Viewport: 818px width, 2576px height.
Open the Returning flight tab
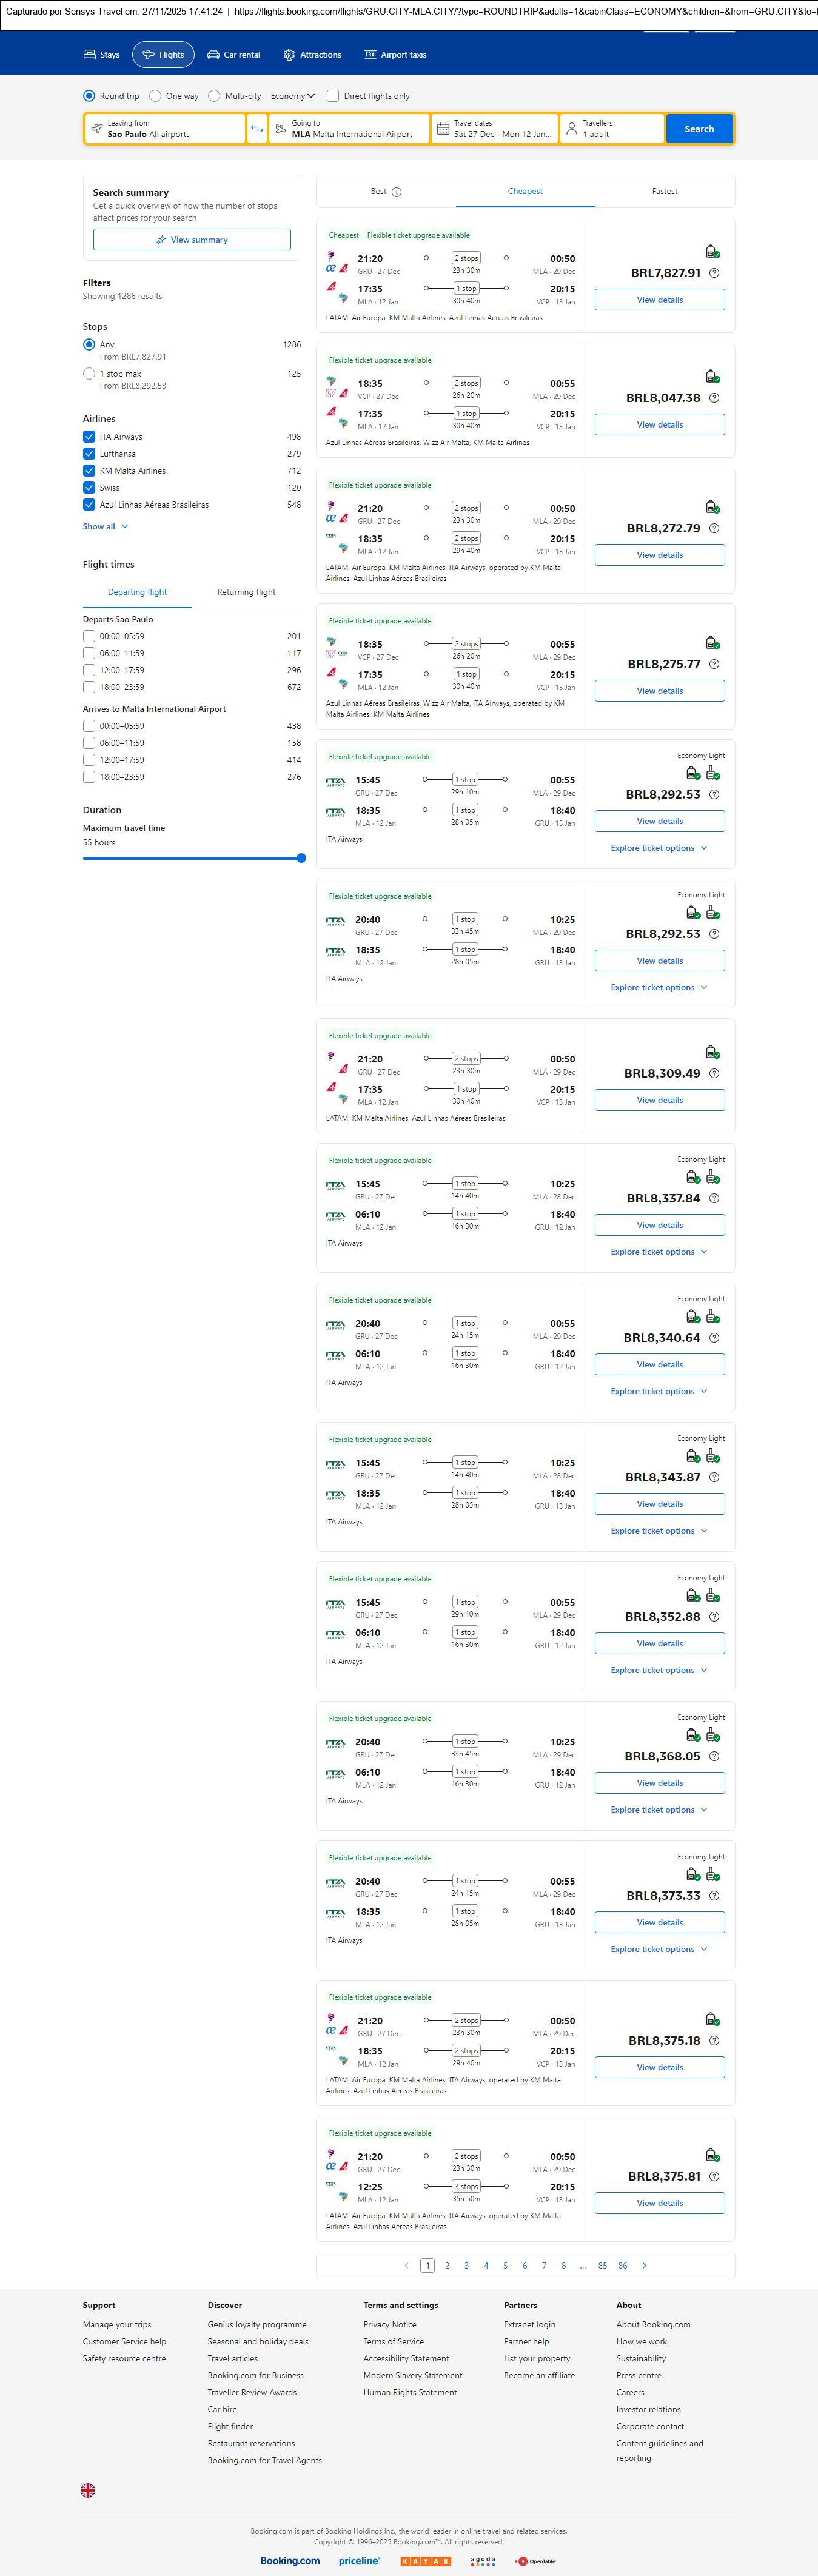[x=246, y=592]
